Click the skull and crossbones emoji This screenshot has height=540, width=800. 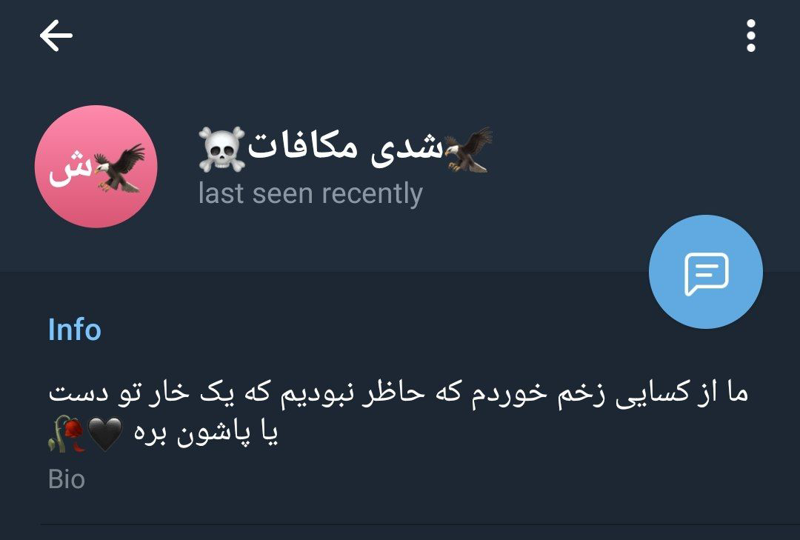[x=221, y=149]
